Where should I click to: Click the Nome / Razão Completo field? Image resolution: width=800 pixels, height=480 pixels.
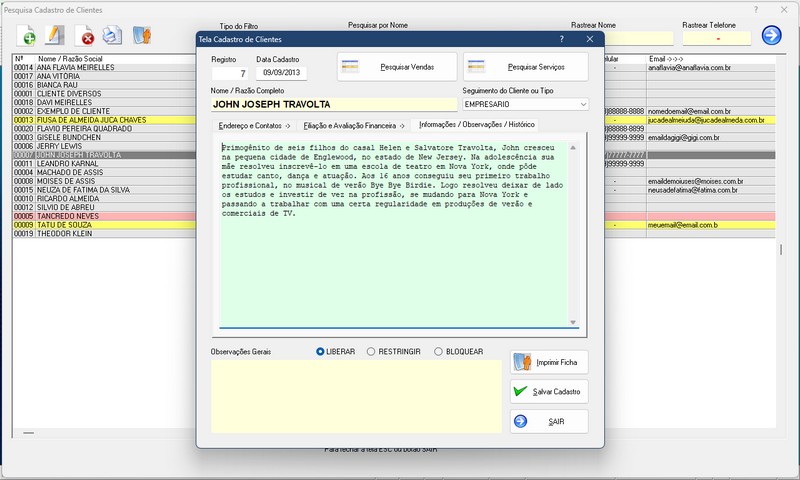click(x=334, y=104)
